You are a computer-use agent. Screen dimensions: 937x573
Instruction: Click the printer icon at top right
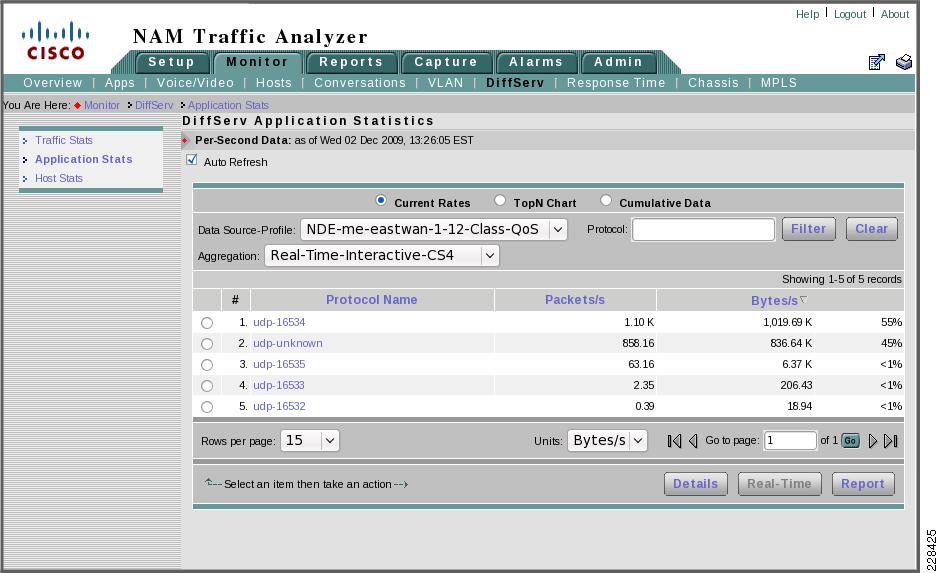point(904,62)
